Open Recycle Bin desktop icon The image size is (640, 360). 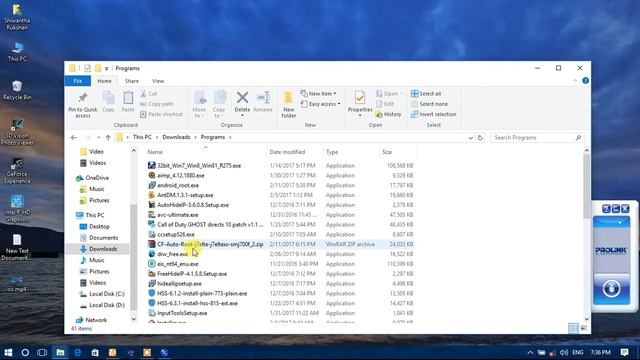click(x=17, y=91)
